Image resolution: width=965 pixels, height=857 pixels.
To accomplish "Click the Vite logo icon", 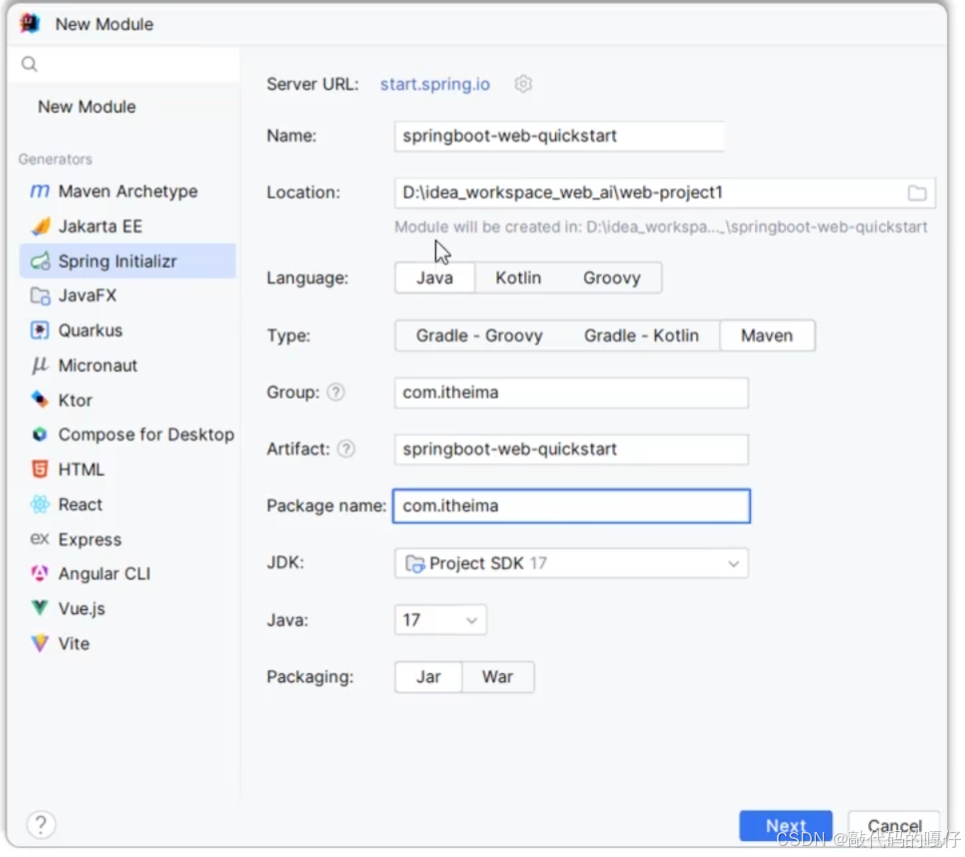I will pos(40,644).
